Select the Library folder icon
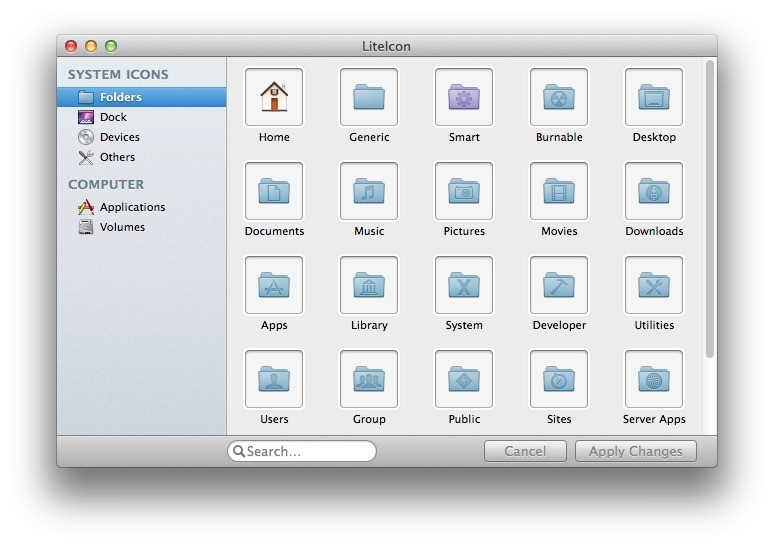The width and height of the screenshot is (774, 546). pos(369,285)
